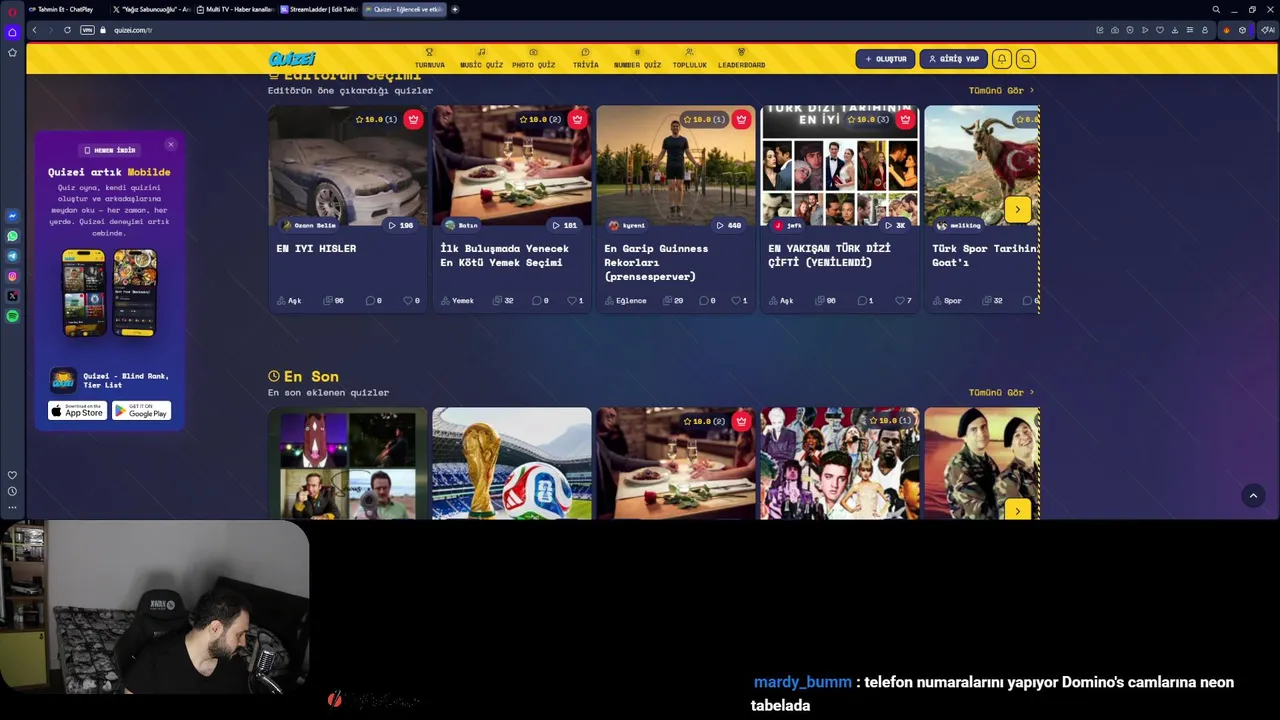Screen dimensions: 1280x720
Task: Open the Trivia section
Action: (585, 59)
